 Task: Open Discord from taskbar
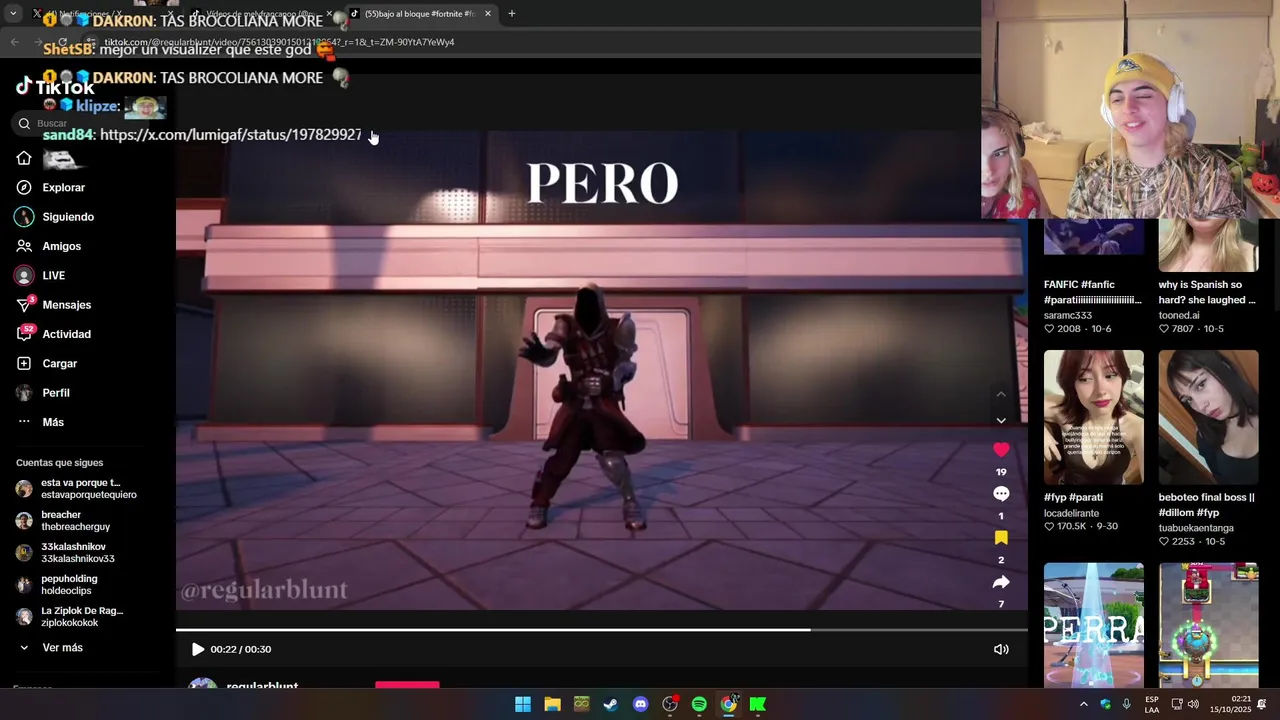point(640,705)
